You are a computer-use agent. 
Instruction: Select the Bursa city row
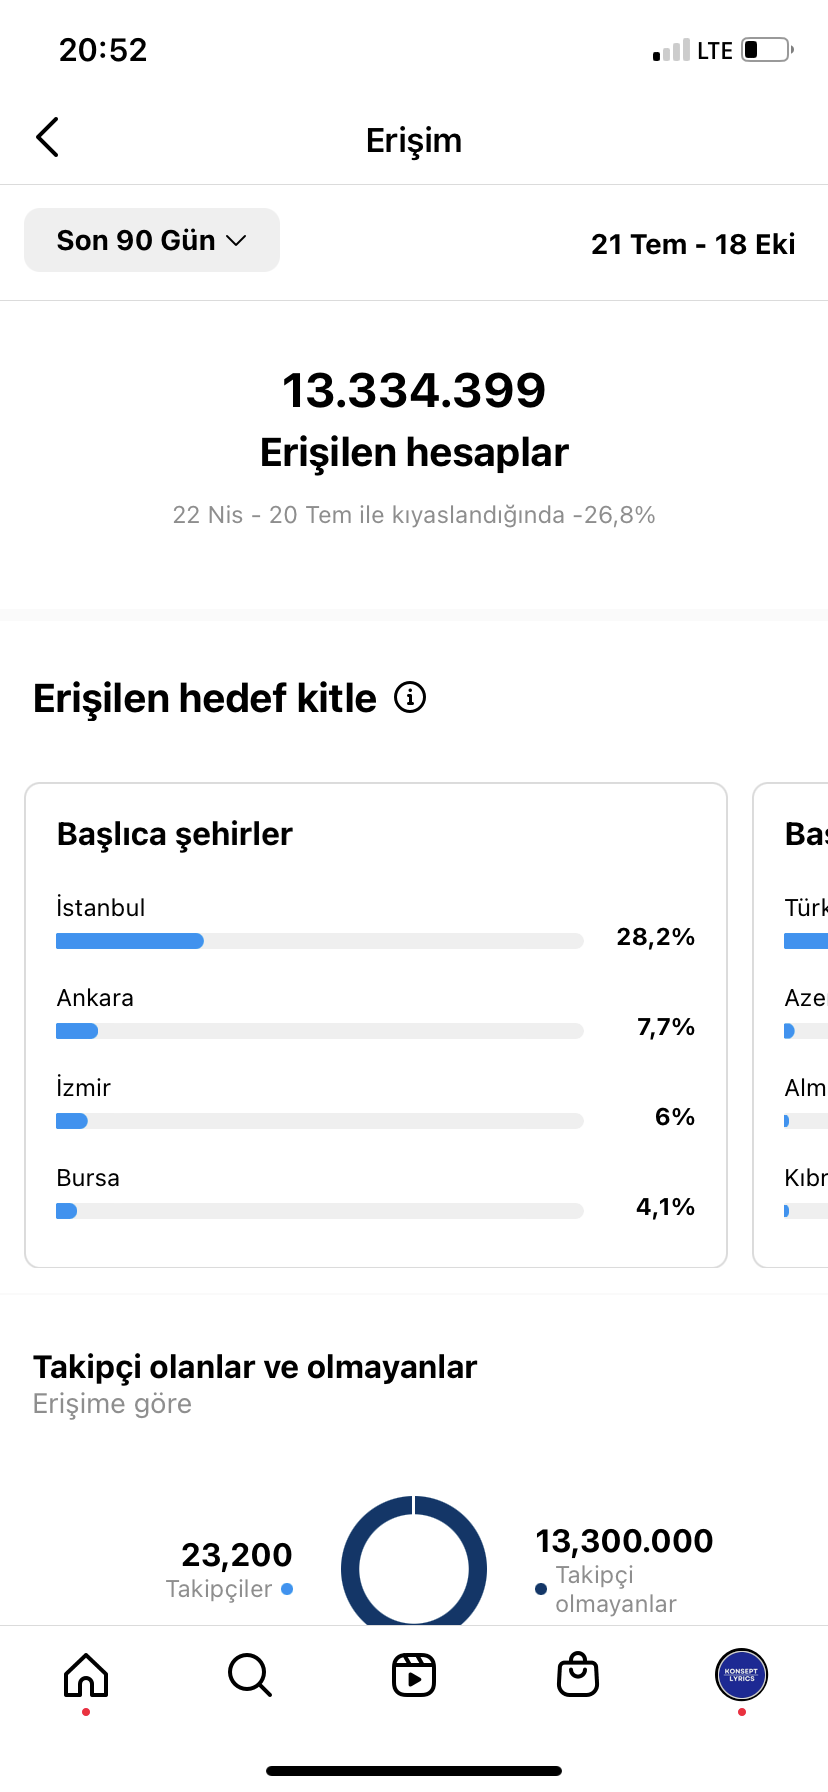coord(376,1194)
